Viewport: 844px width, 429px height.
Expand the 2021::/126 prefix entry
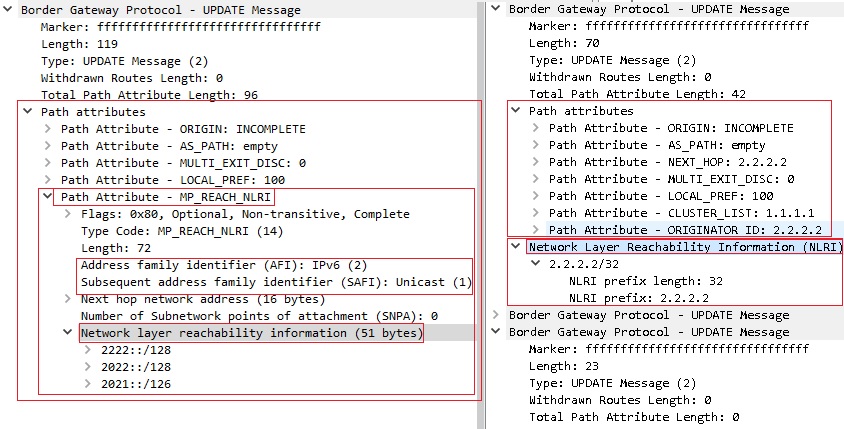click(x=87, y=384)
